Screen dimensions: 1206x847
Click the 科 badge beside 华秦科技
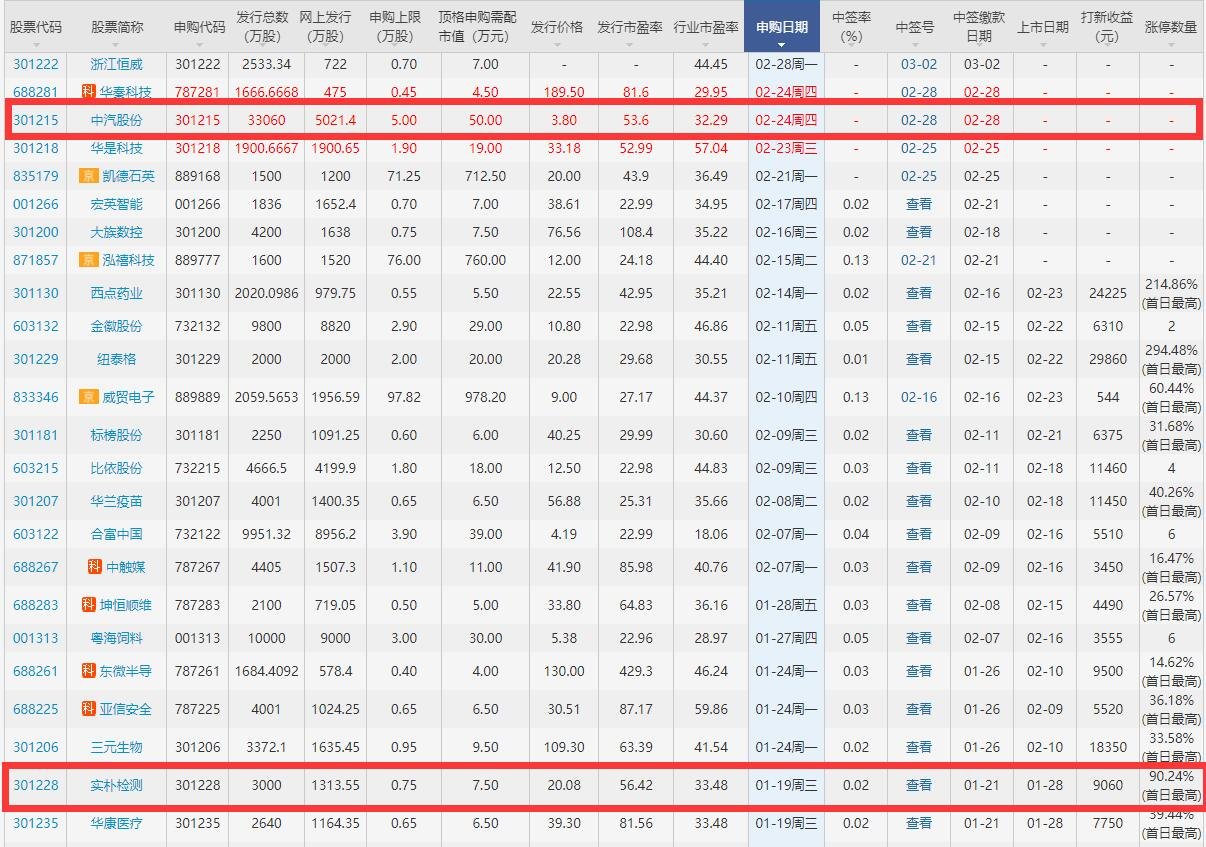pos(88,92)
